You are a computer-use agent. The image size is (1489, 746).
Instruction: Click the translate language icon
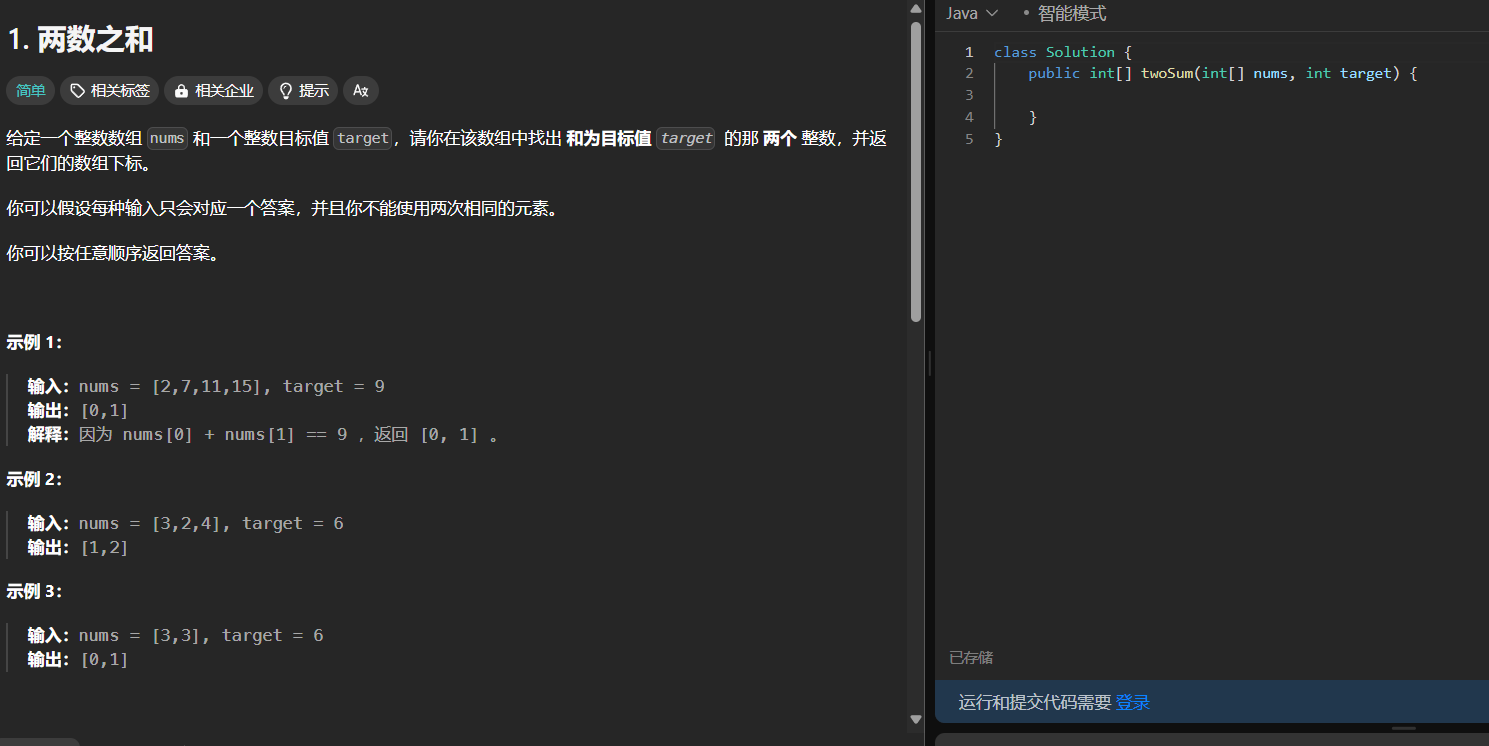coord(361,91)
